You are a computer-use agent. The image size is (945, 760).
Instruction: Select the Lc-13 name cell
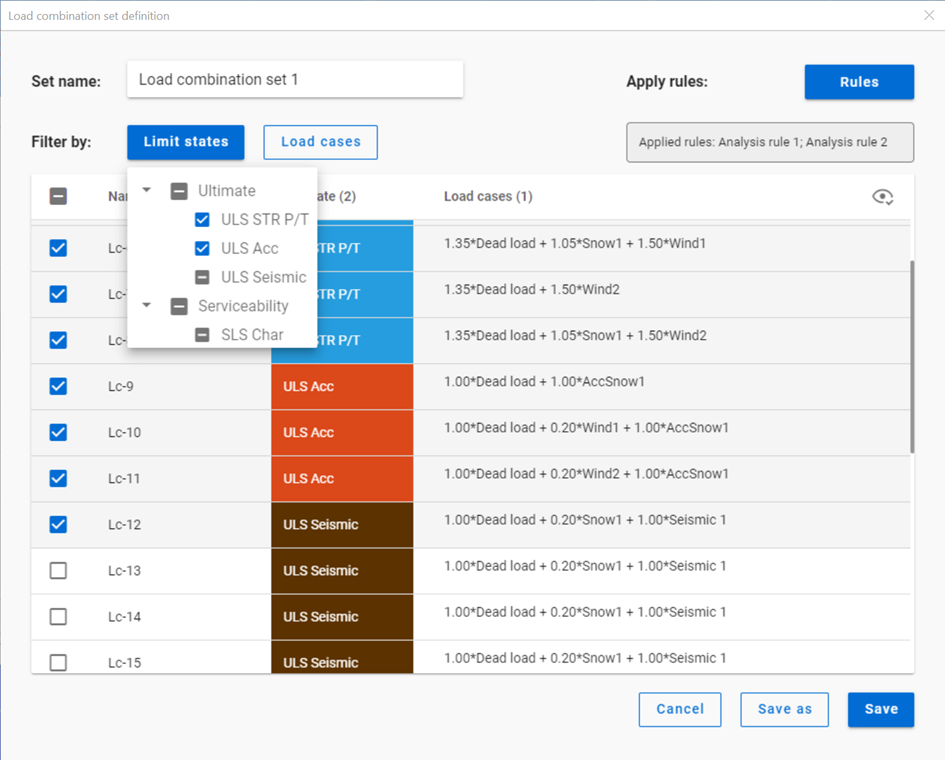[x=125, y=571]
